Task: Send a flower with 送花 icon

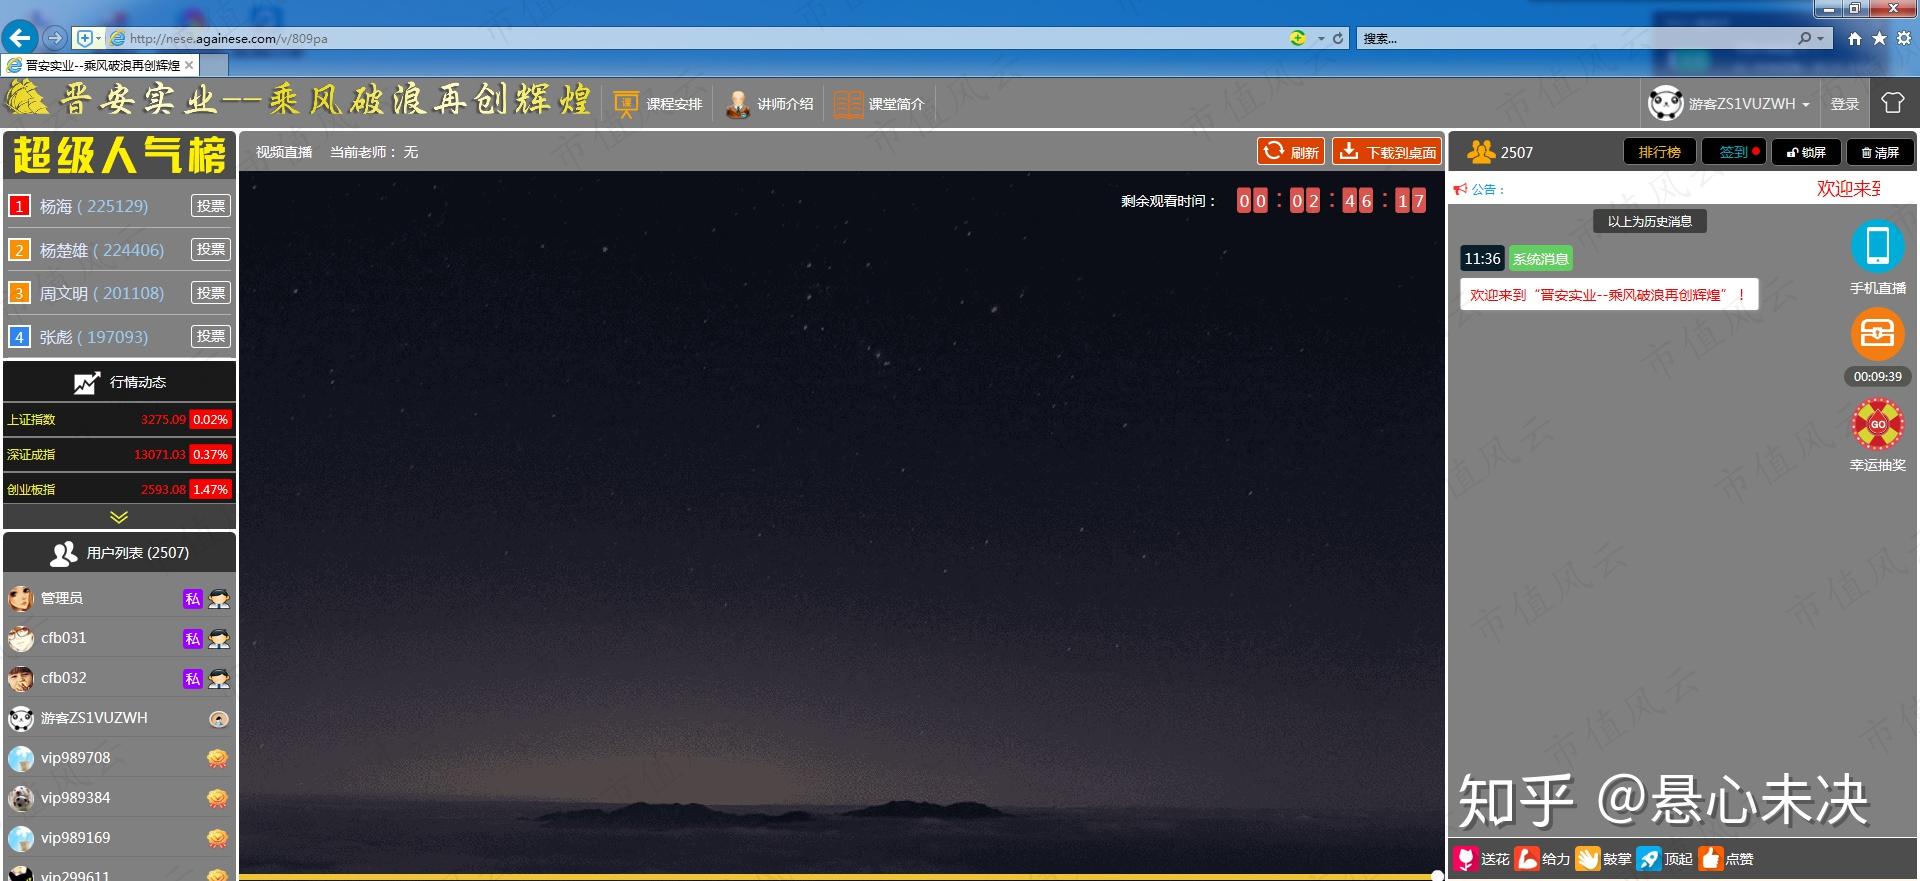Action: coord(1467,859)
